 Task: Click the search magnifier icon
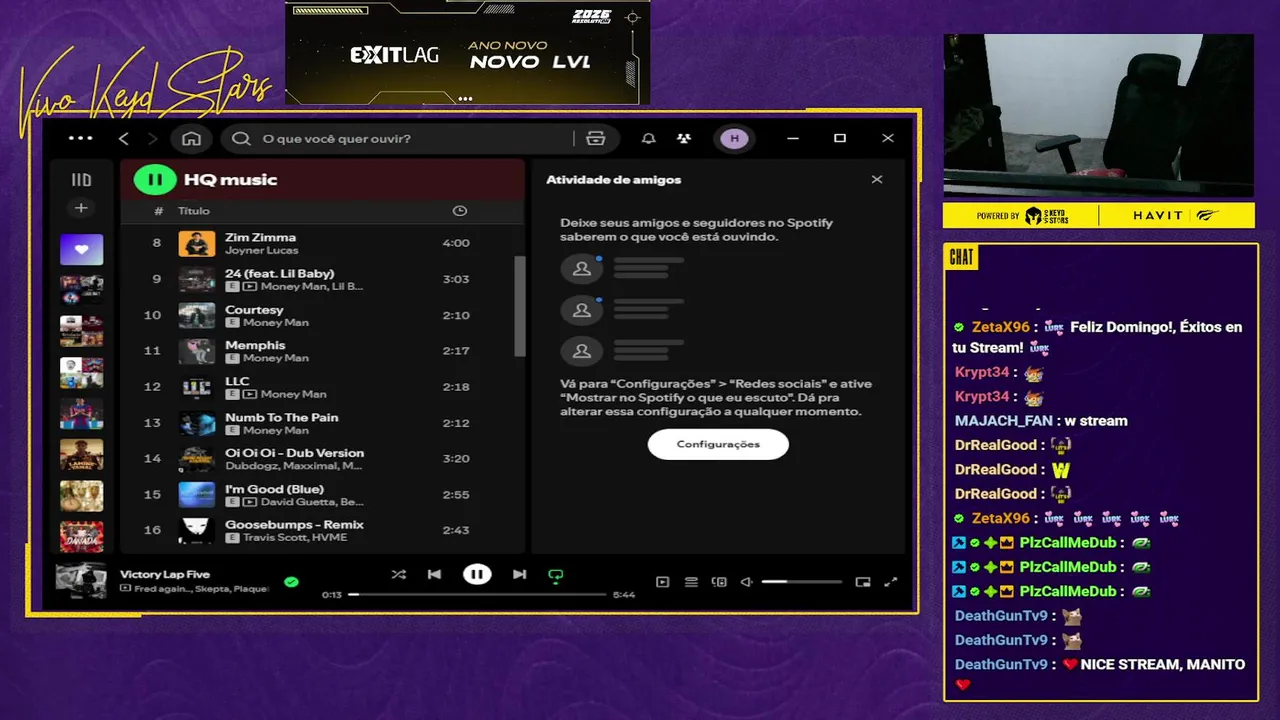coord(241,138)
